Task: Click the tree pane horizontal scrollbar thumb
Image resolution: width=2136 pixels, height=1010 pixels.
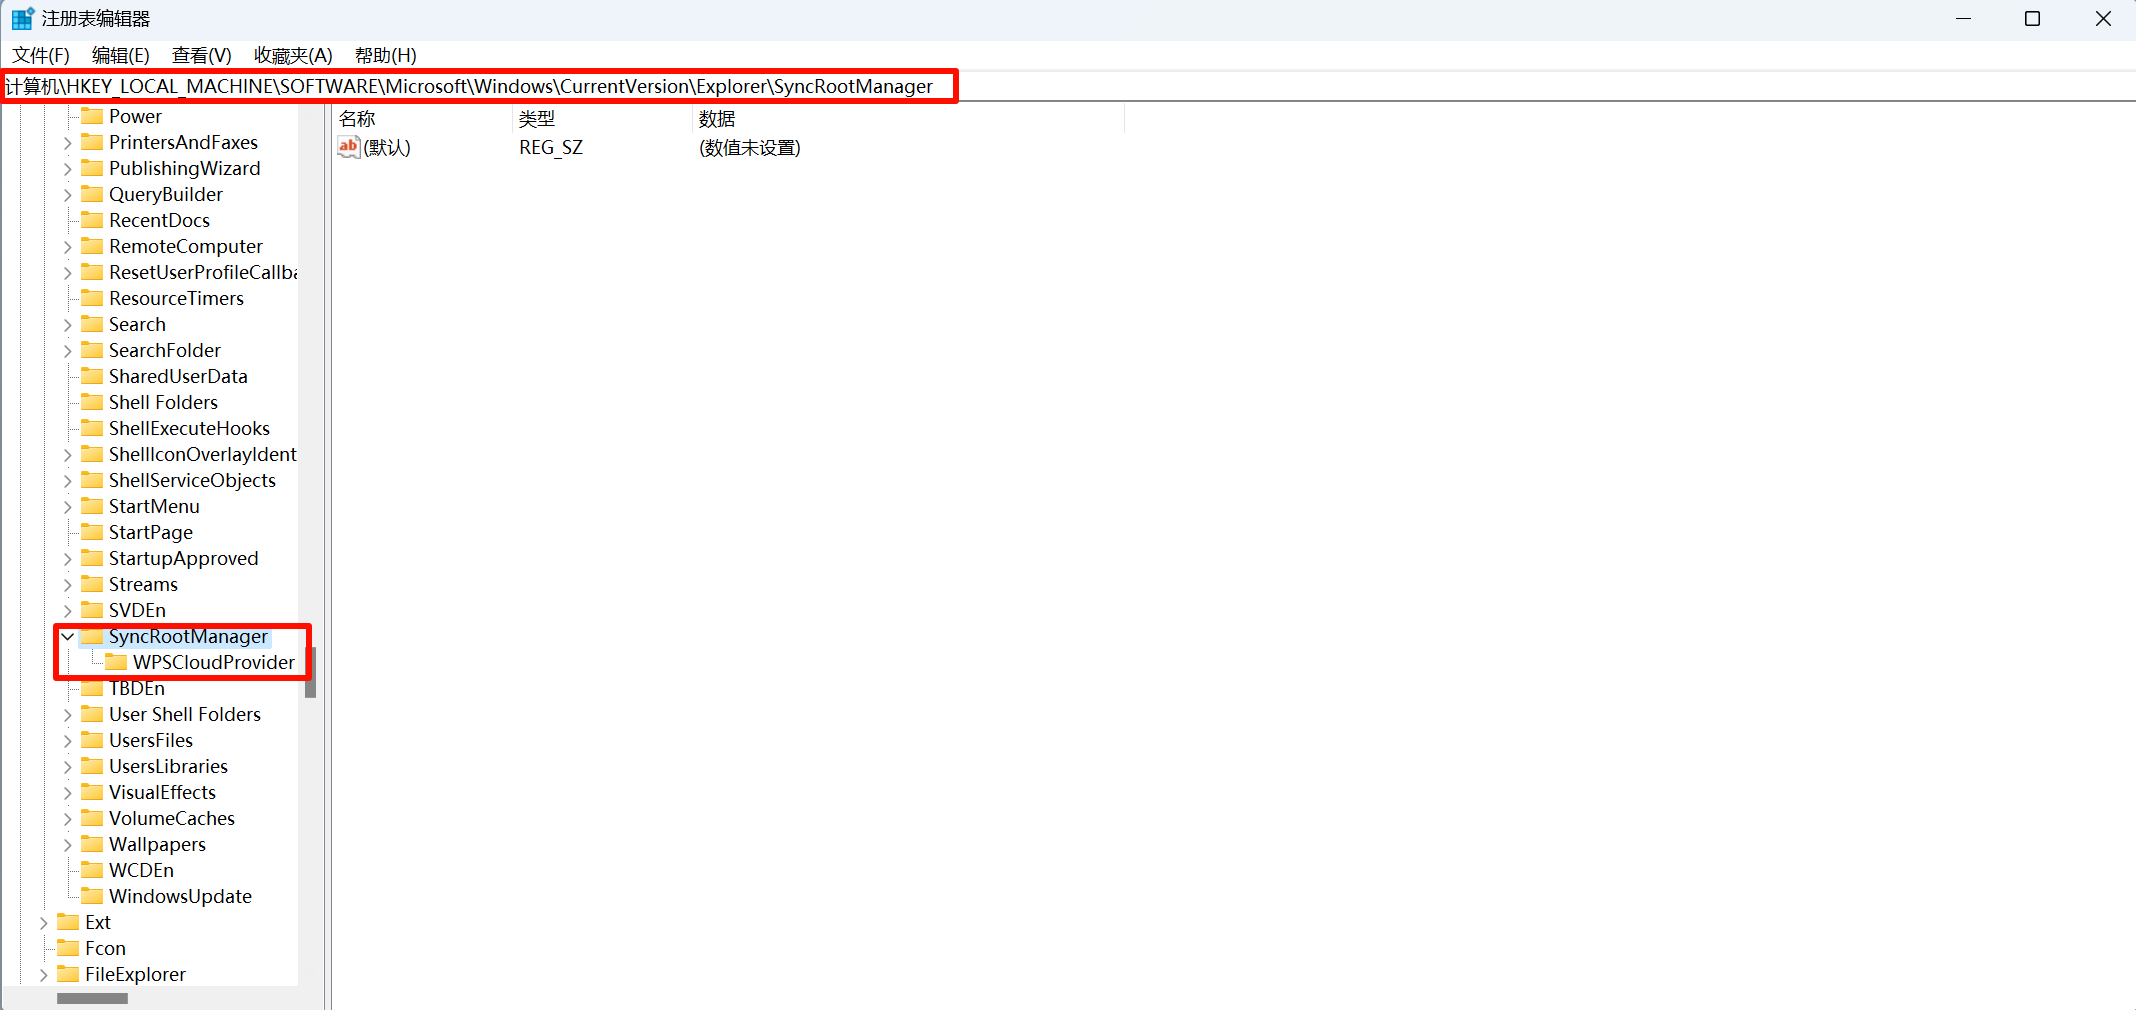Action: pyautogui.click(x=92, y=998)
